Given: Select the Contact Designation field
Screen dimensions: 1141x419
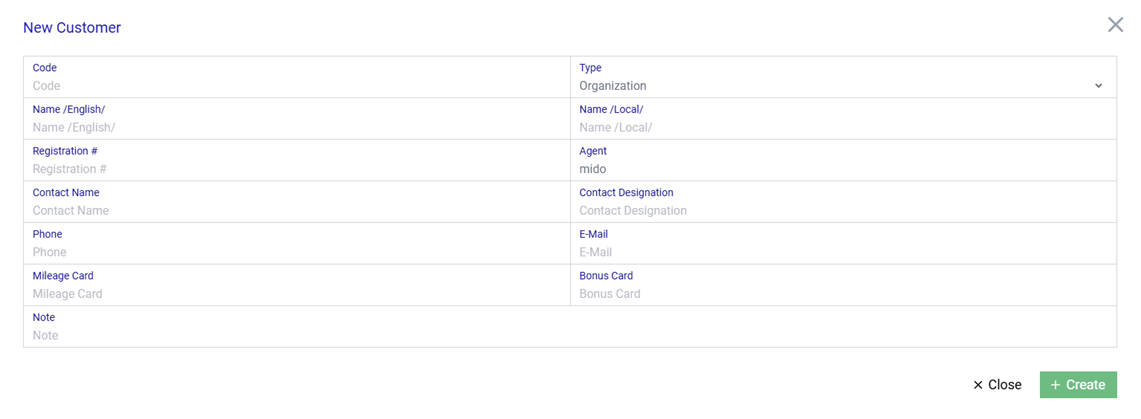Looking at the screenshot, I should (842, 211).
